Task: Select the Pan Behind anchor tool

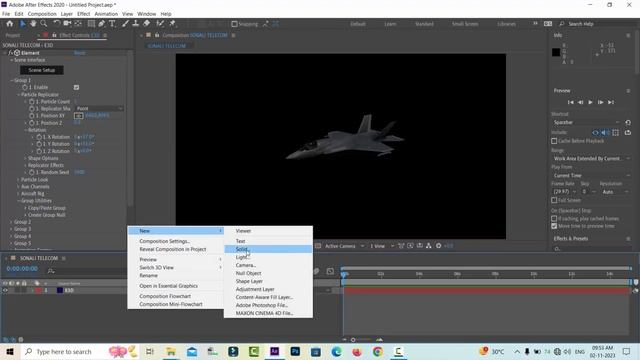Action: coord(78,24)
